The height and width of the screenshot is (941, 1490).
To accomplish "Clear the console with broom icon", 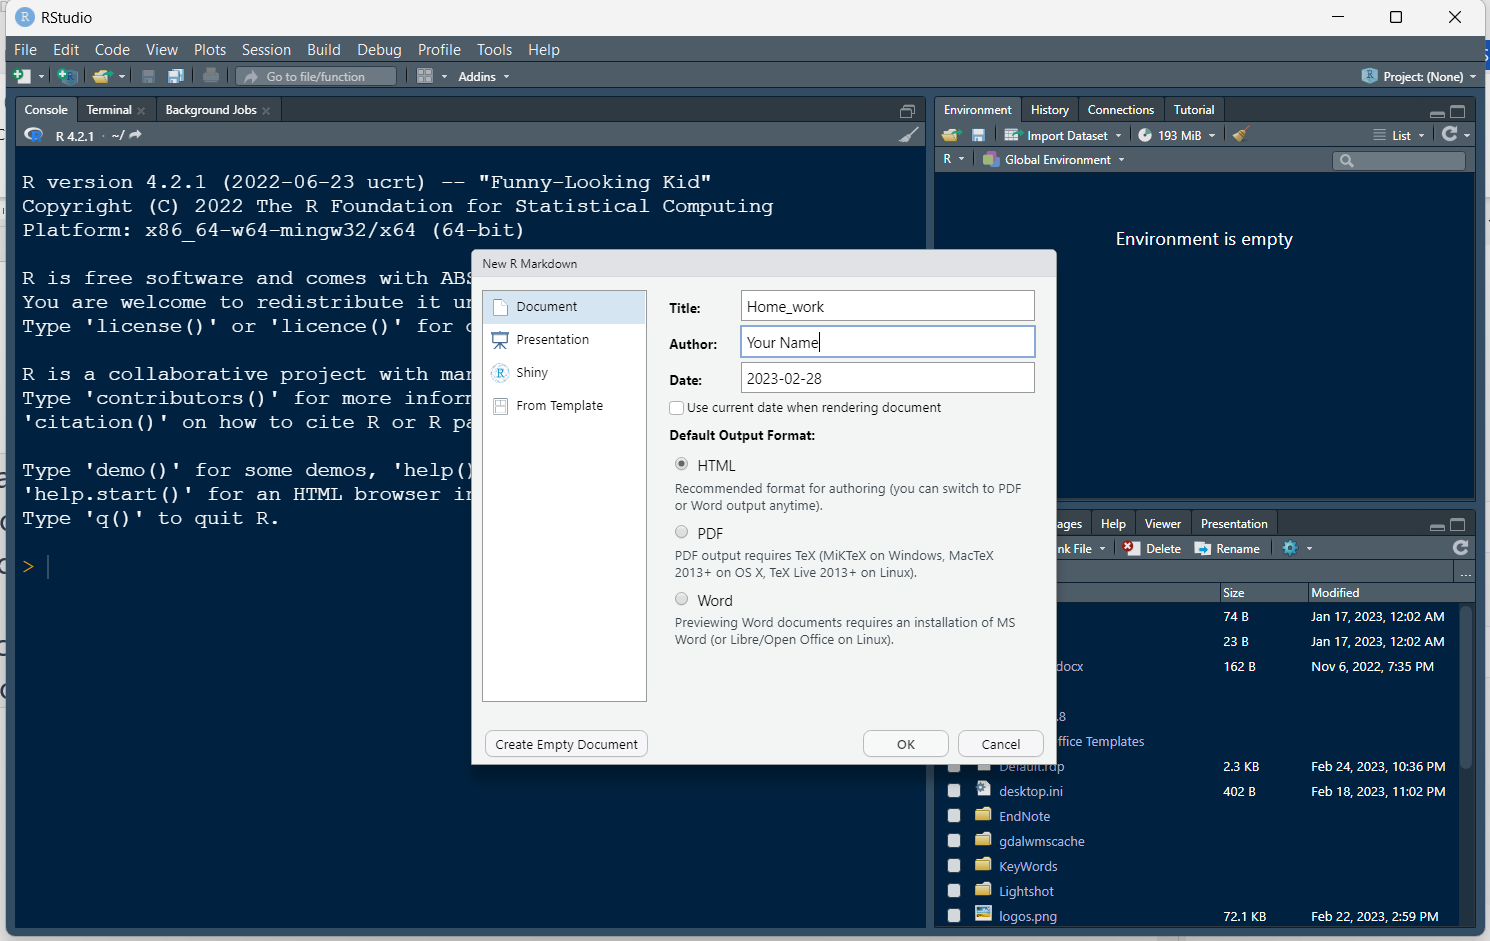I will pyautogui.click(x=908, y=135).
